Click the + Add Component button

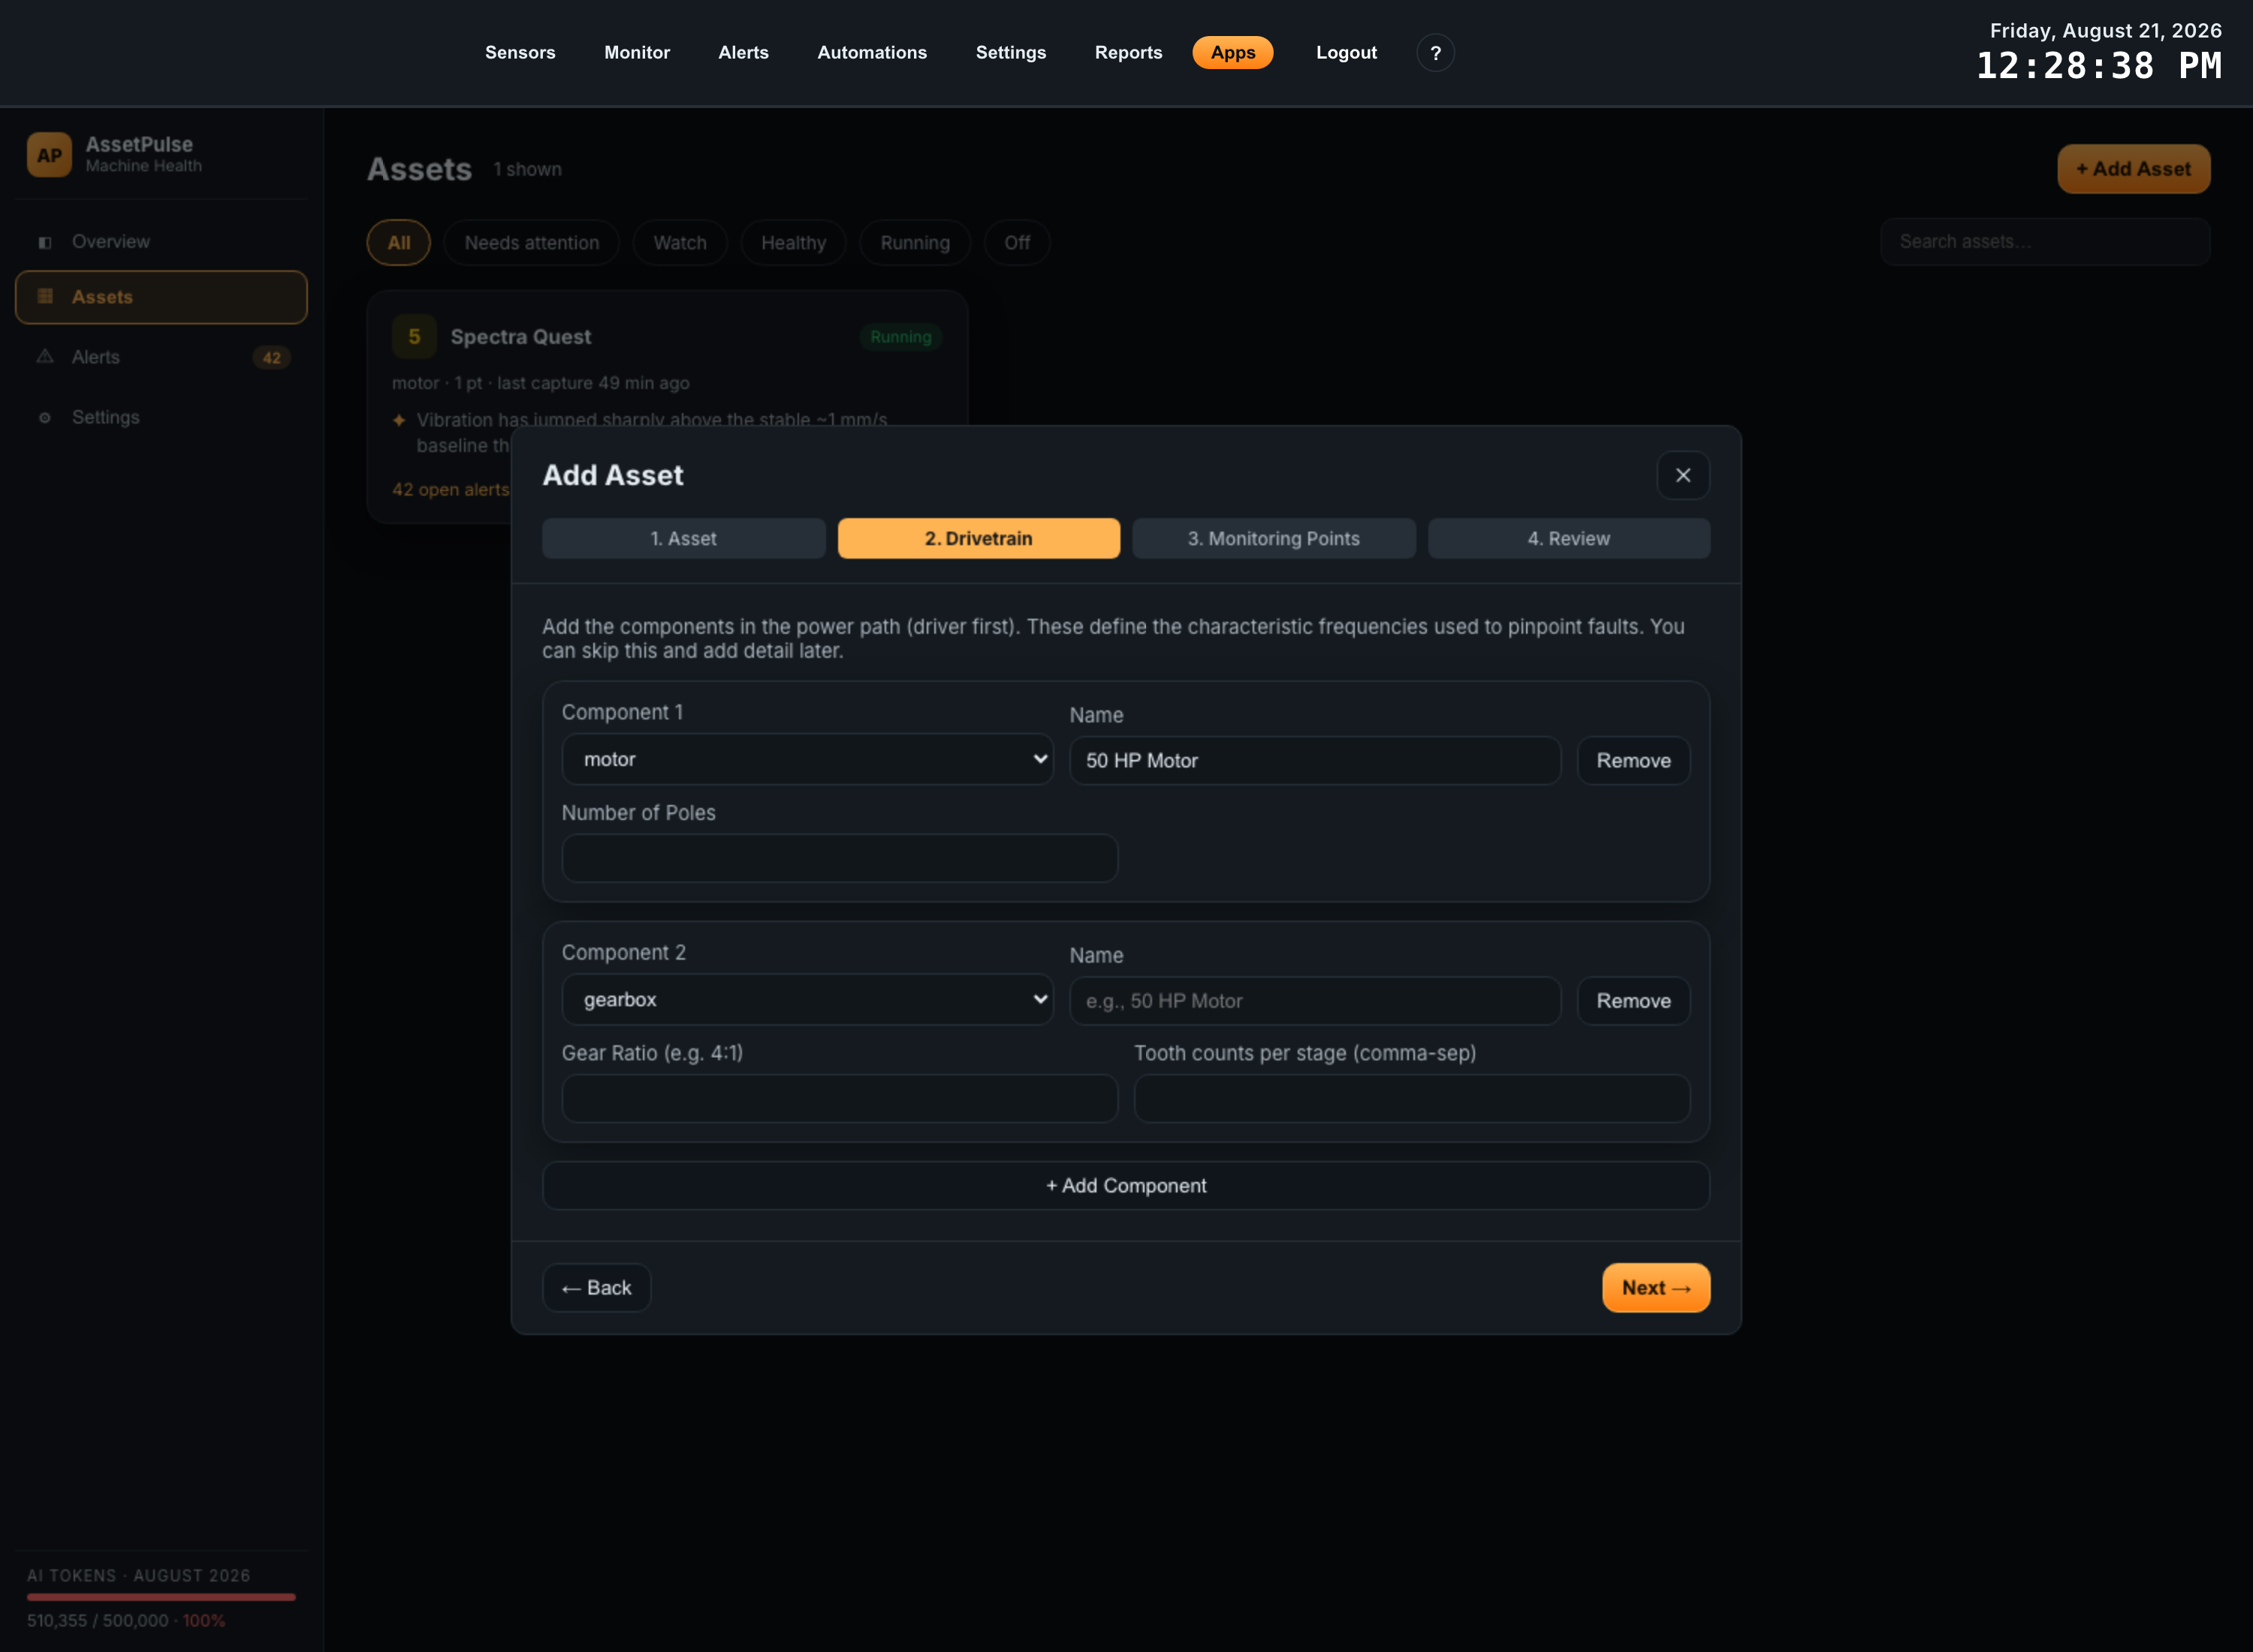click(x=1126, y=1186)
